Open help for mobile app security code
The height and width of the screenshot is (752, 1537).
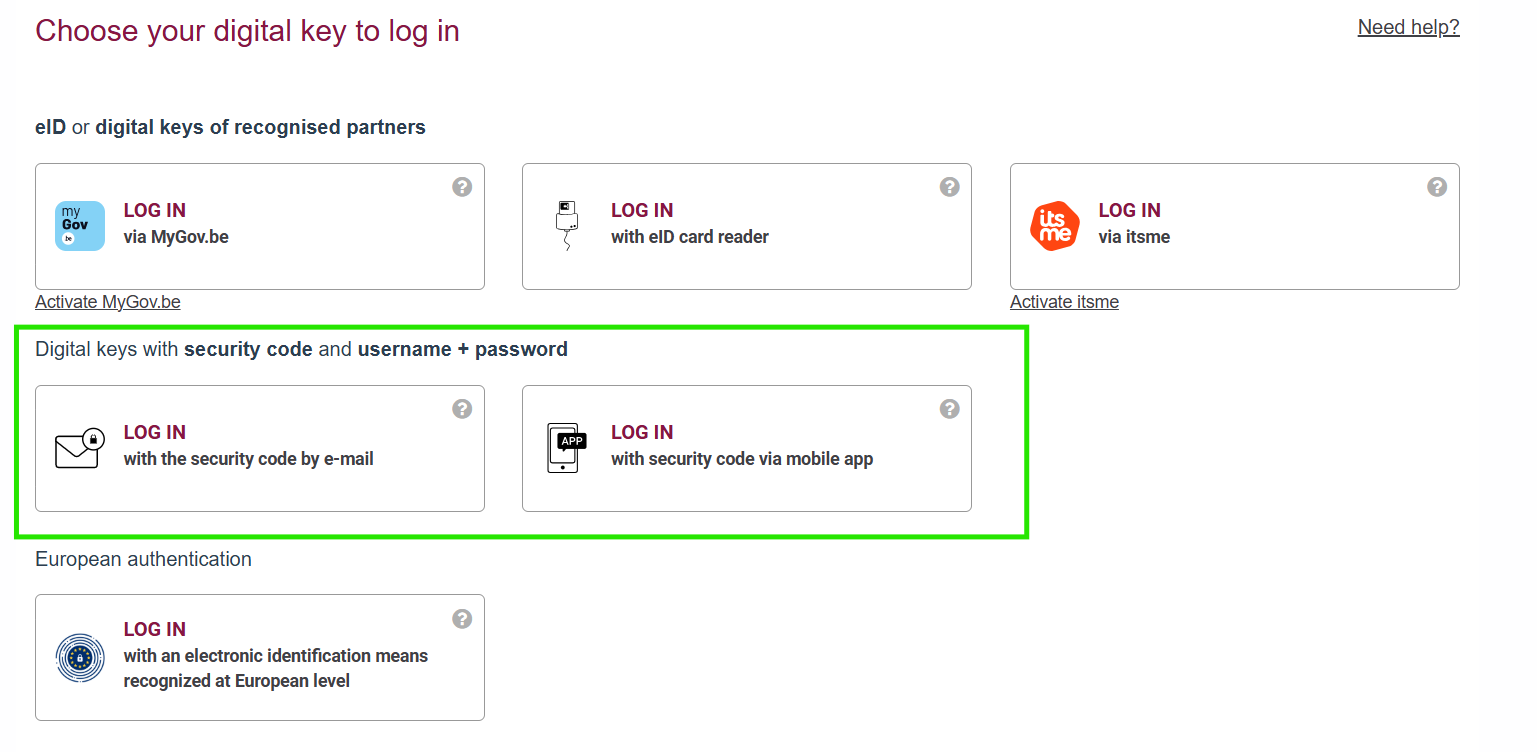(x=950, y=409)
